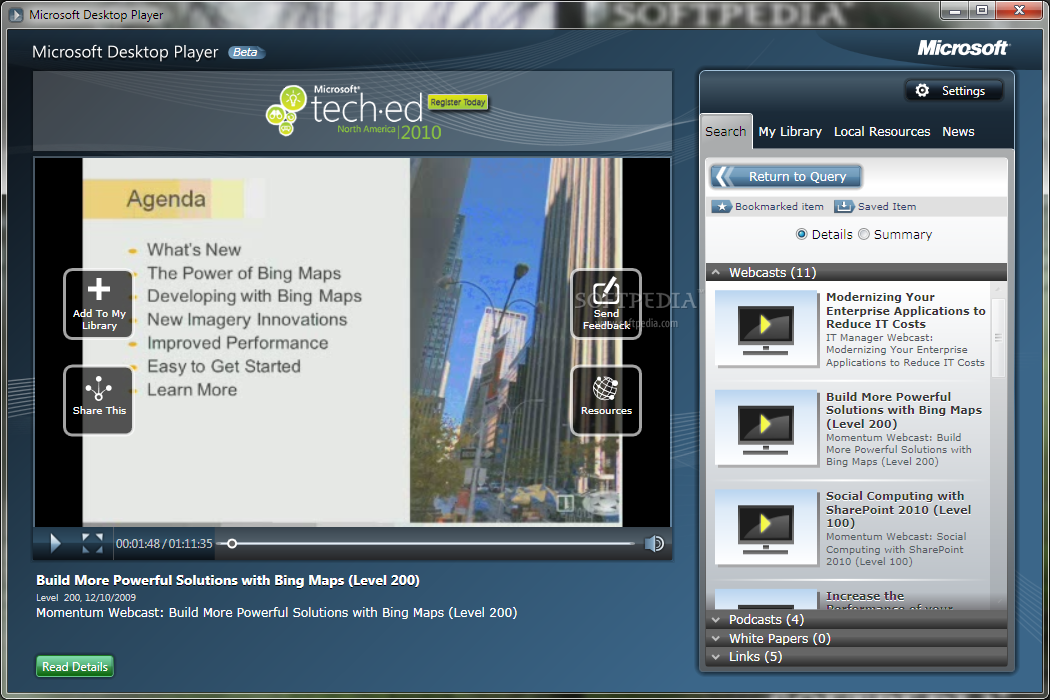Open Settings with the gear icon
This screenshot has height=700, width=1050.
point(954,90)
